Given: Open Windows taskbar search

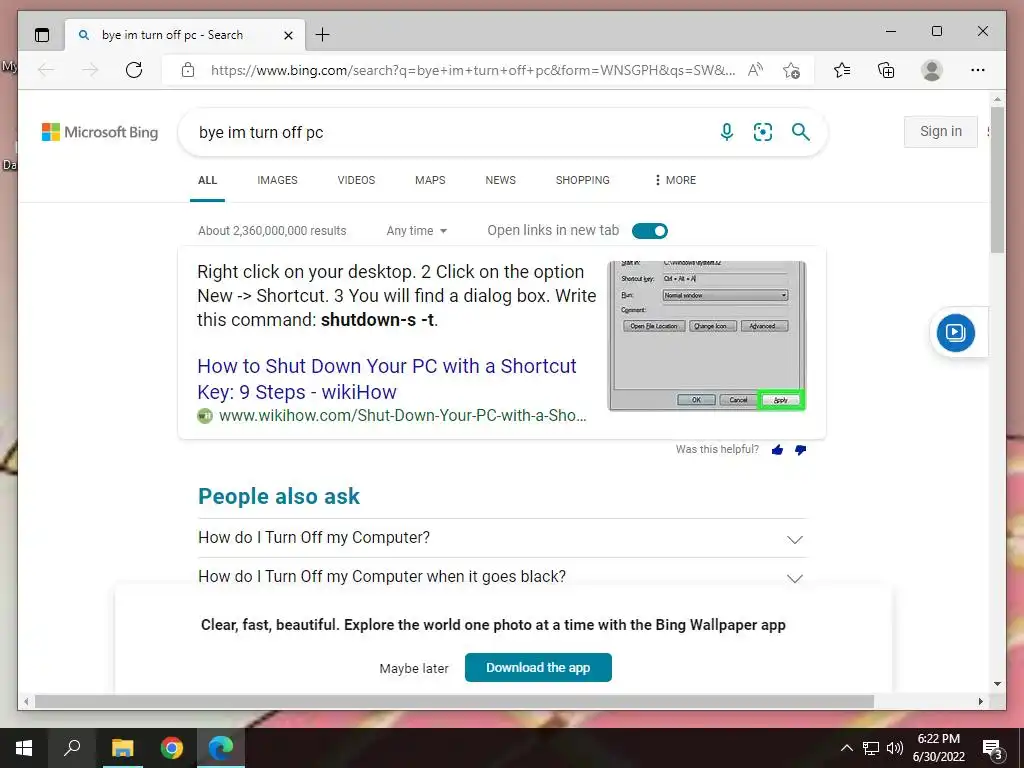Looking at the screenshot, I should [x=72, y=748].
